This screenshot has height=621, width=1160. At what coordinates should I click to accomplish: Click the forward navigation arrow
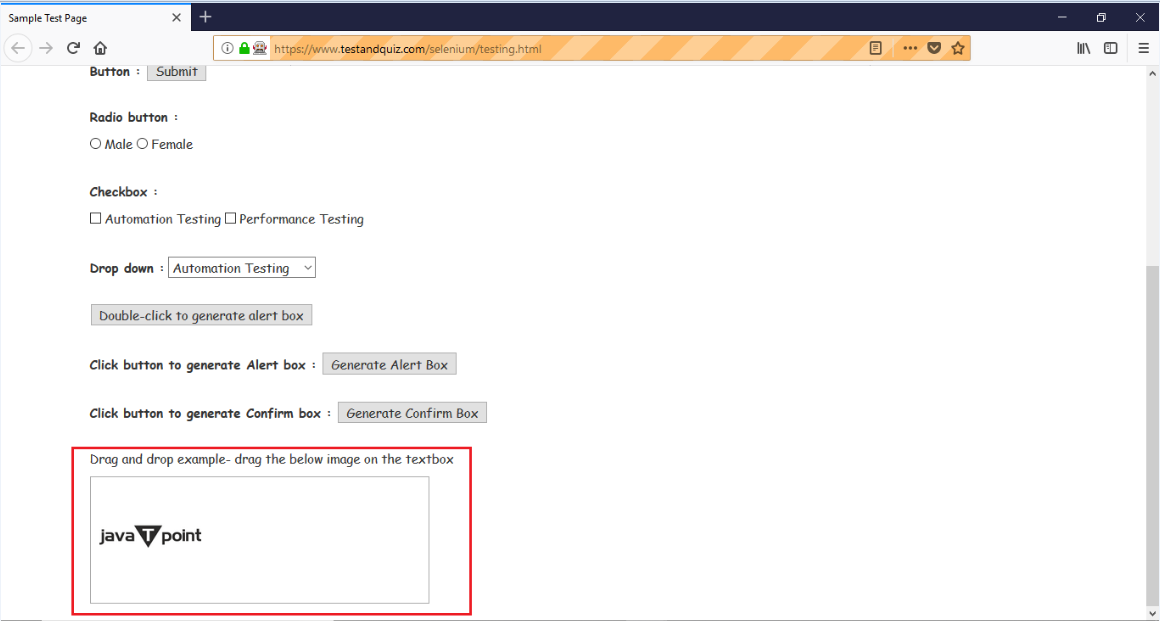45,47
